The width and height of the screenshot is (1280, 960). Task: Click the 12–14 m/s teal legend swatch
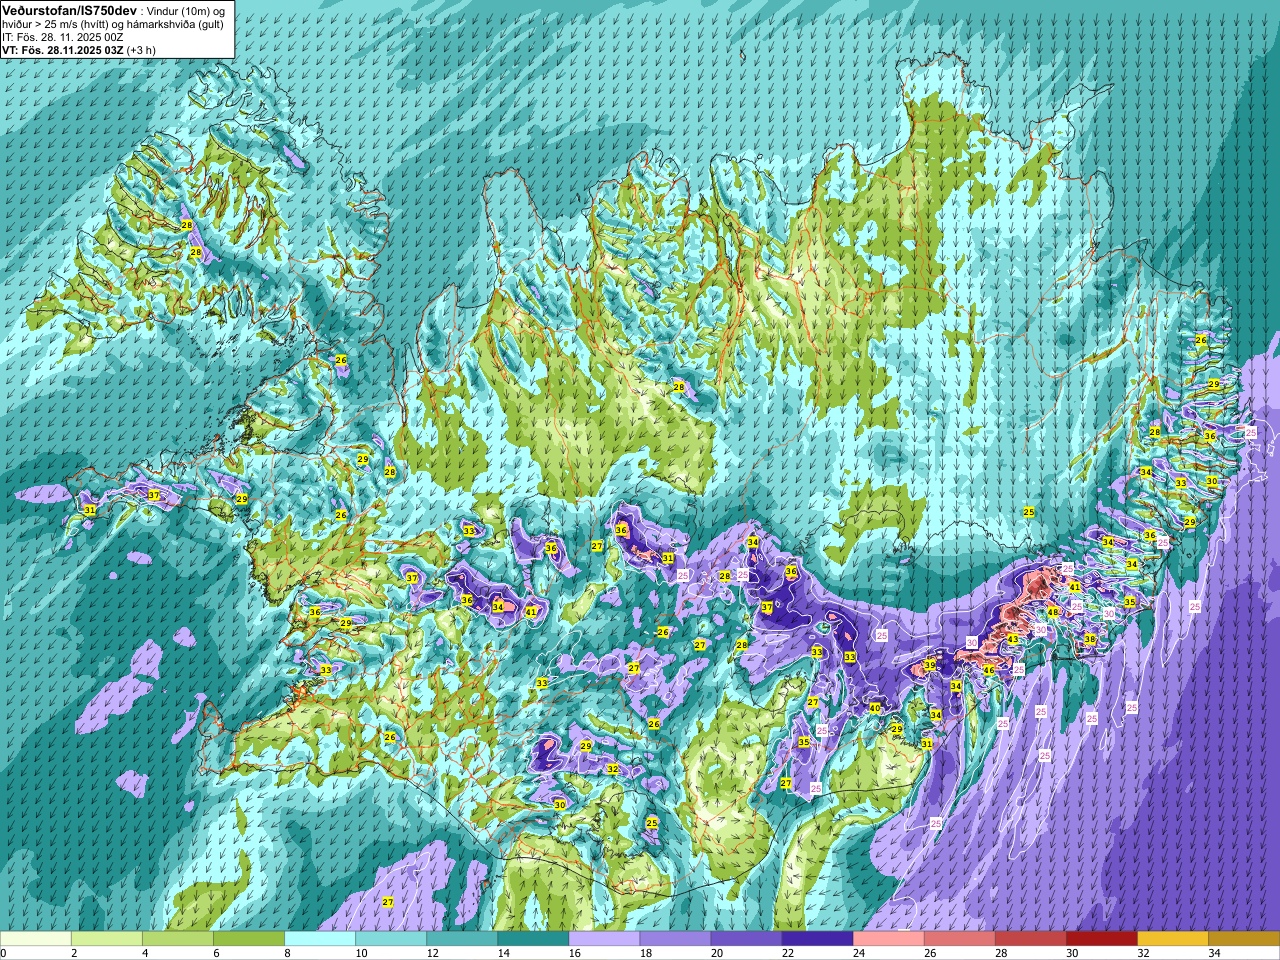462,939
